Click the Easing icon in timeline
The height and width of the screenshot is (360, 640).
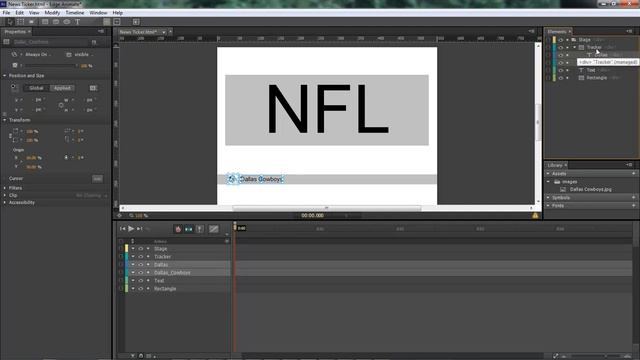tap(213, 229)
